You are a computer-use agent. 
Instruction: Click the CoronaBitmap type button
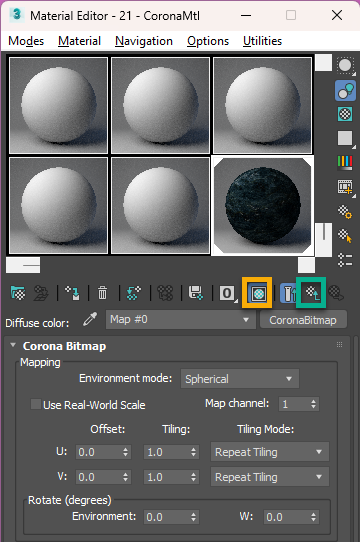coord(303,320)
